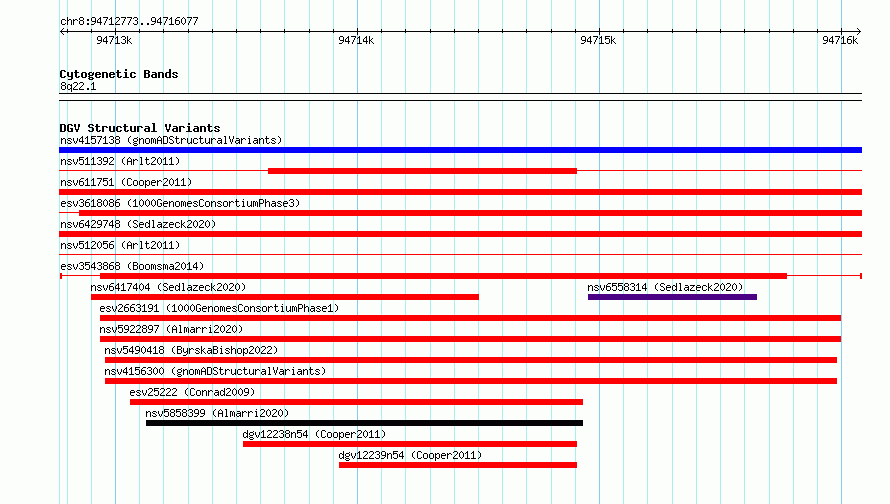
Task: Click the nsv4156300 red variant bar
Action: pos(471,381)
